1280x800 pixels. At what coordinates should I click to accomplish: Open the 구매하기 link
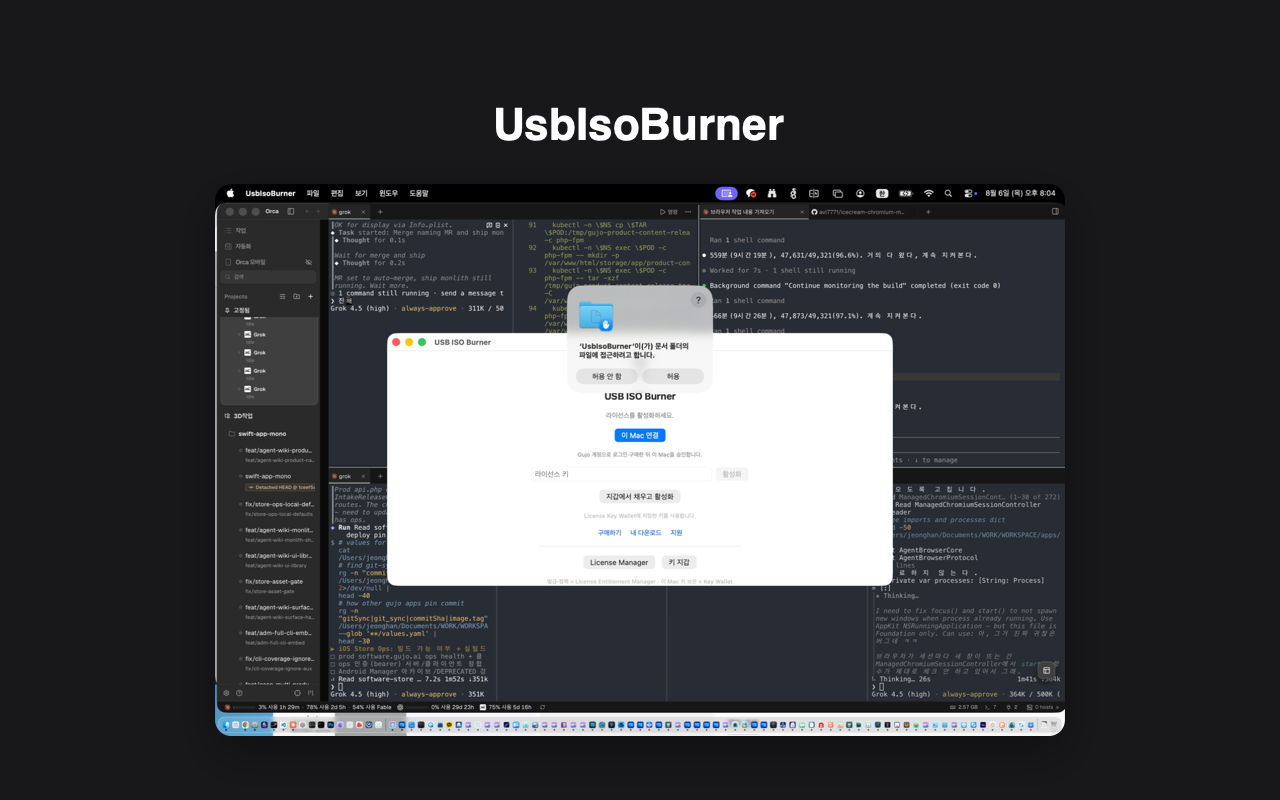pos(609,533)
